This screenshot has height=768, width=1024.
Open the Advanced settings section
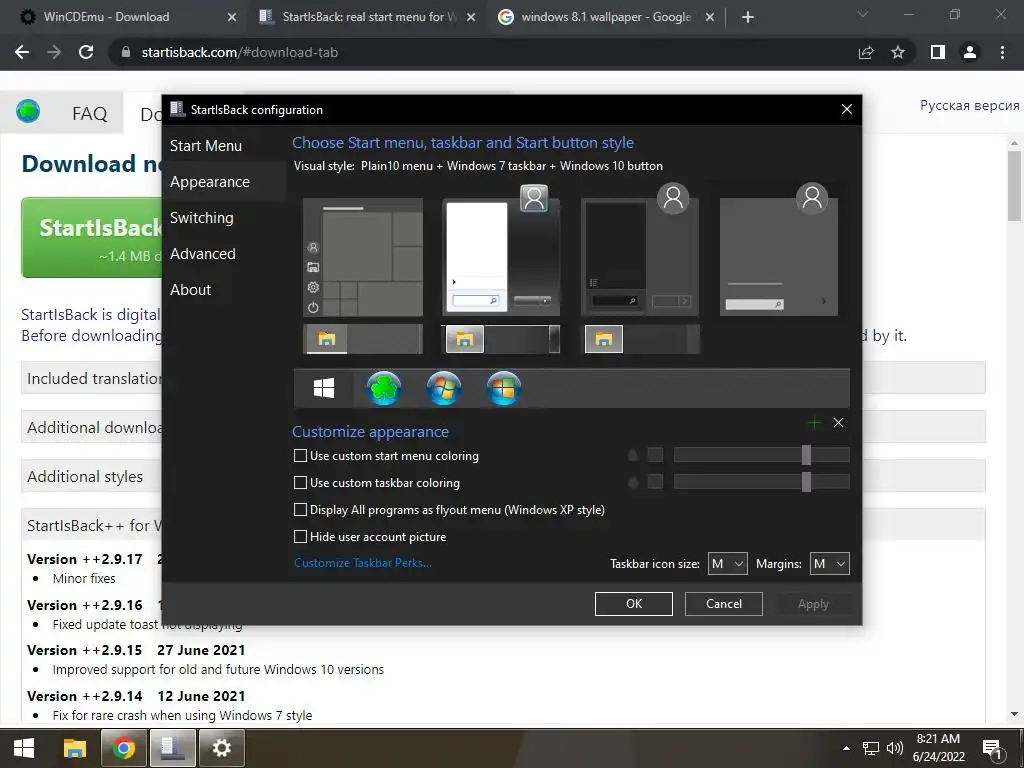click(x=202, y=253)
